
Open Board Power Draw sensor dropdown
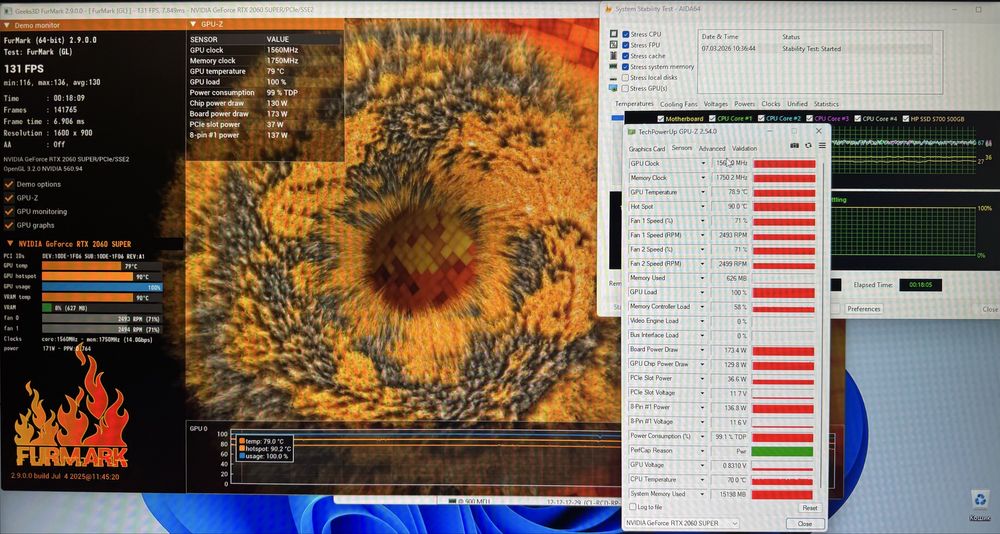coord(703,350)
